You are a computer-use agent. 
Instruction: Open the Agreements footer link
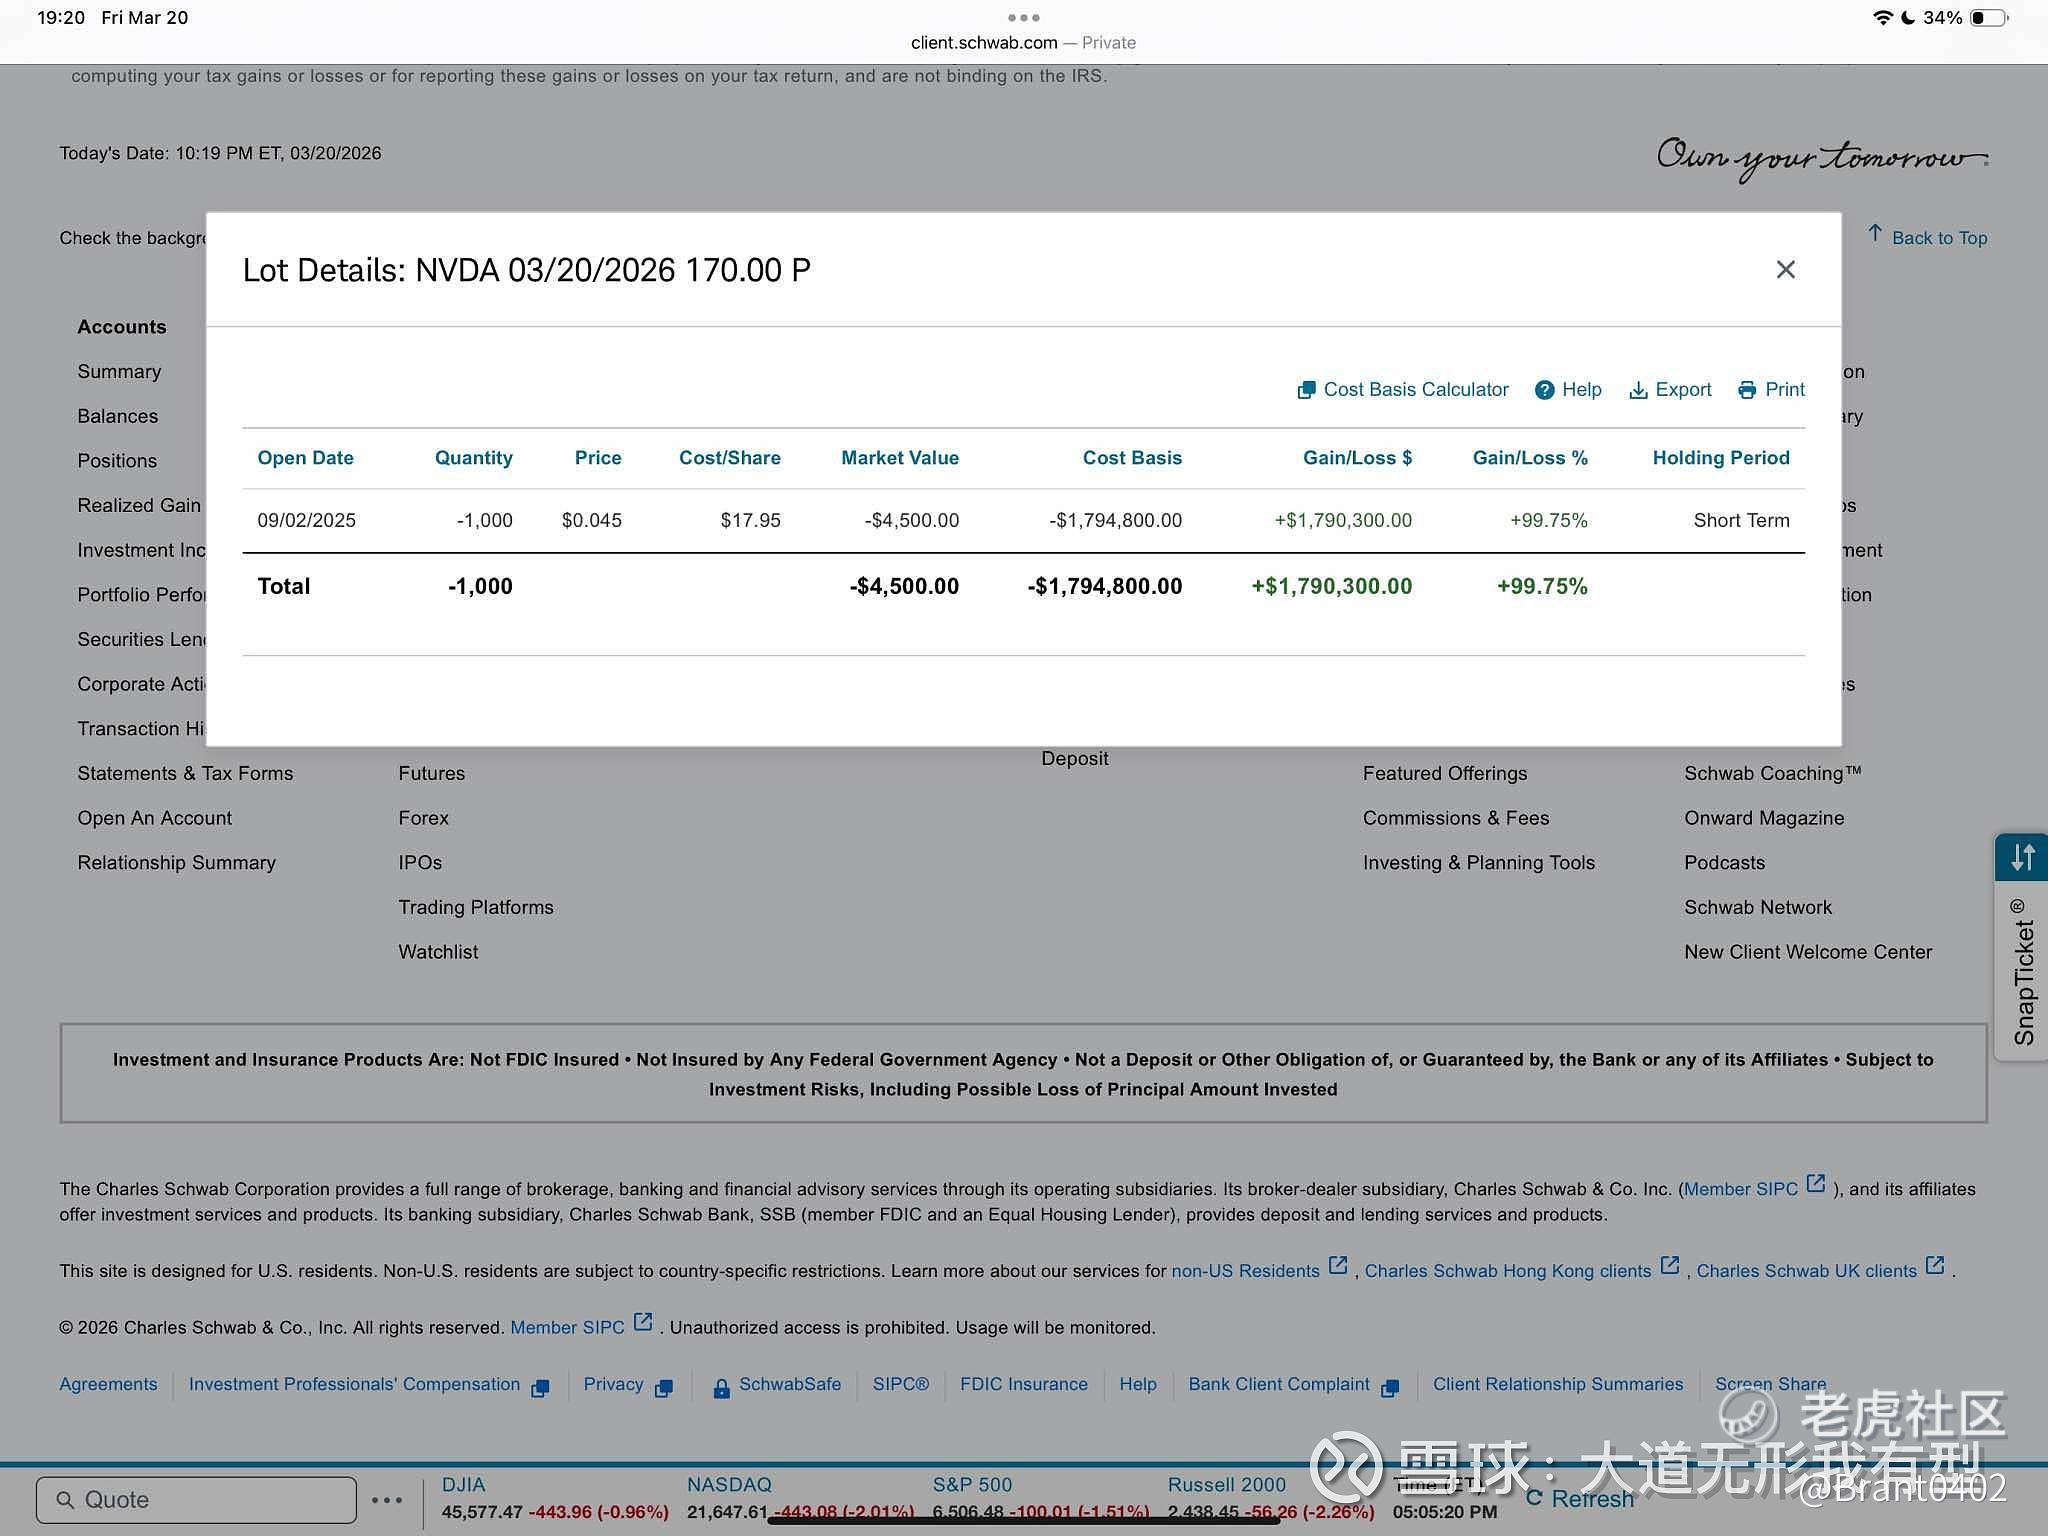(x=108, y=1384)
